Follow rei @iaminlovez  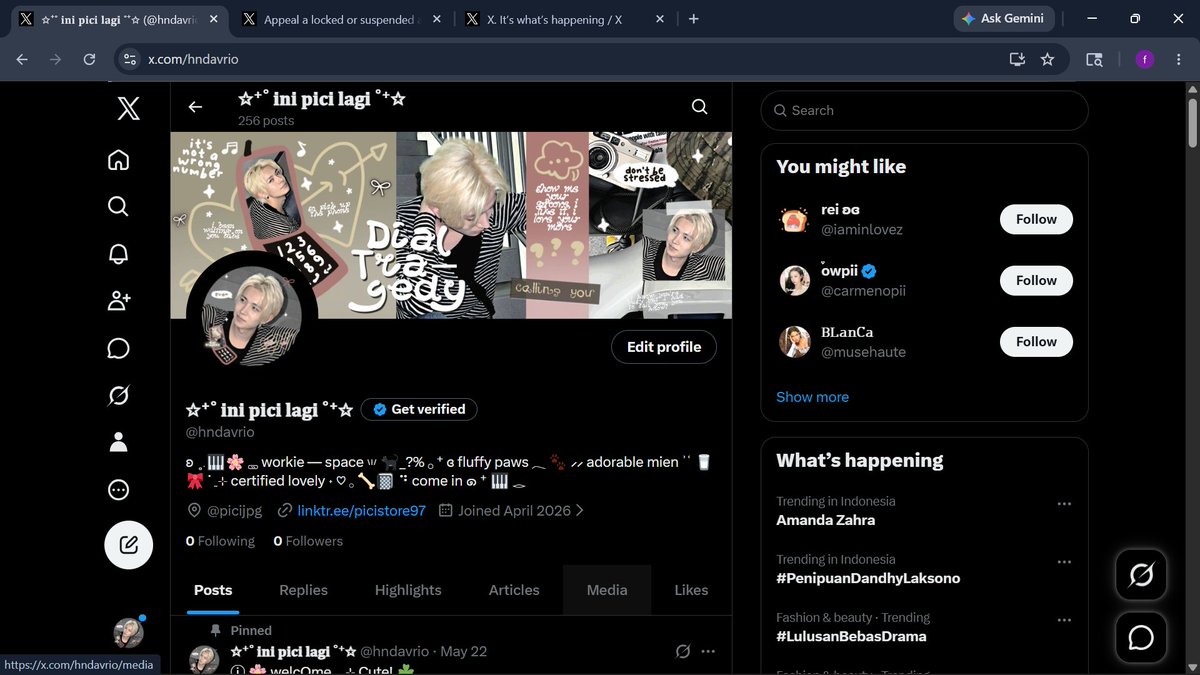(1036, 219)
